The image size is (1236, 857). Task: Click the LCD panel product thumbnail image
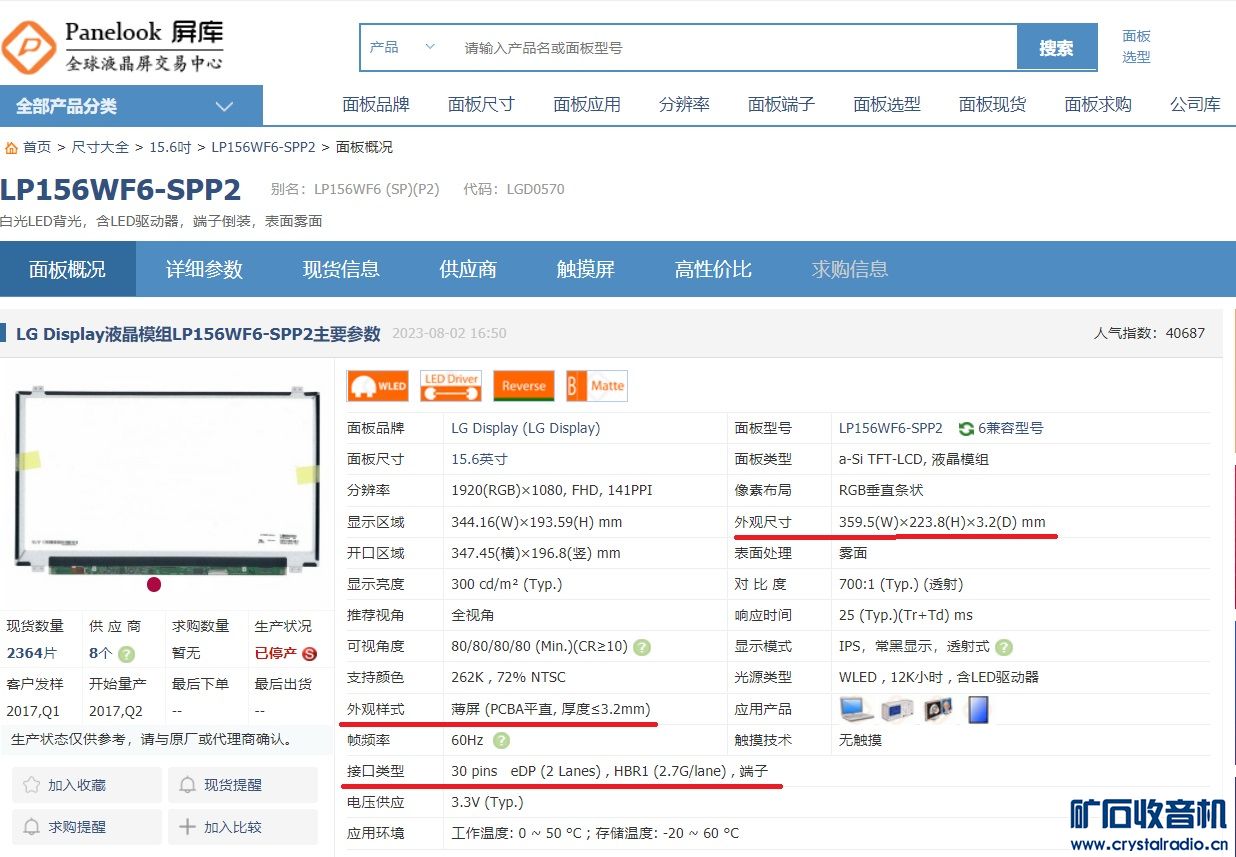[167, 478]
